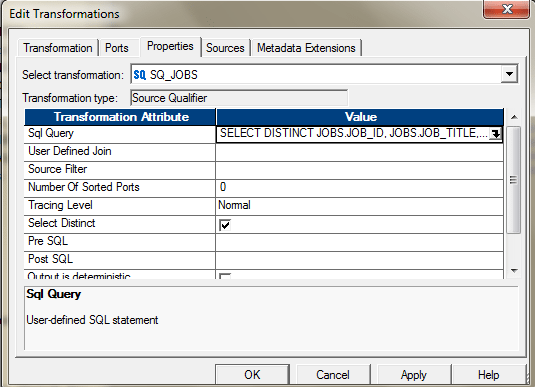Open the Sources tab
The image size is (535, 387).
[225, 48]
